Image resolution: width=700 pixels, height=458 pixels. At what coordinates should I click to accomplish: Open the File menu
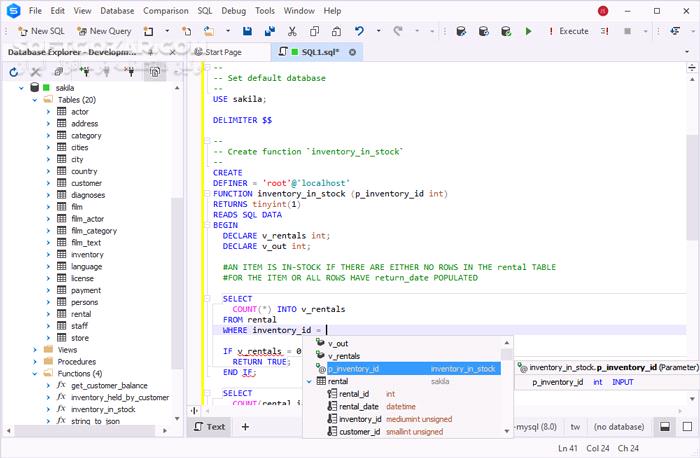coord(35,11)
